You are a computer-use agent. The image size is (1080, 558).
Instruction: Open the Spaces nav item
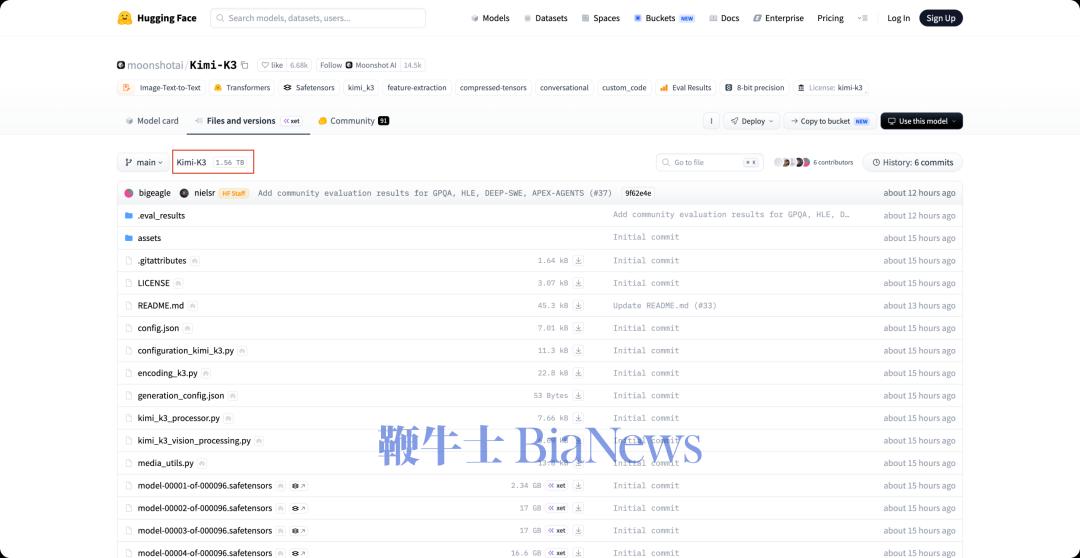(600, 18)
